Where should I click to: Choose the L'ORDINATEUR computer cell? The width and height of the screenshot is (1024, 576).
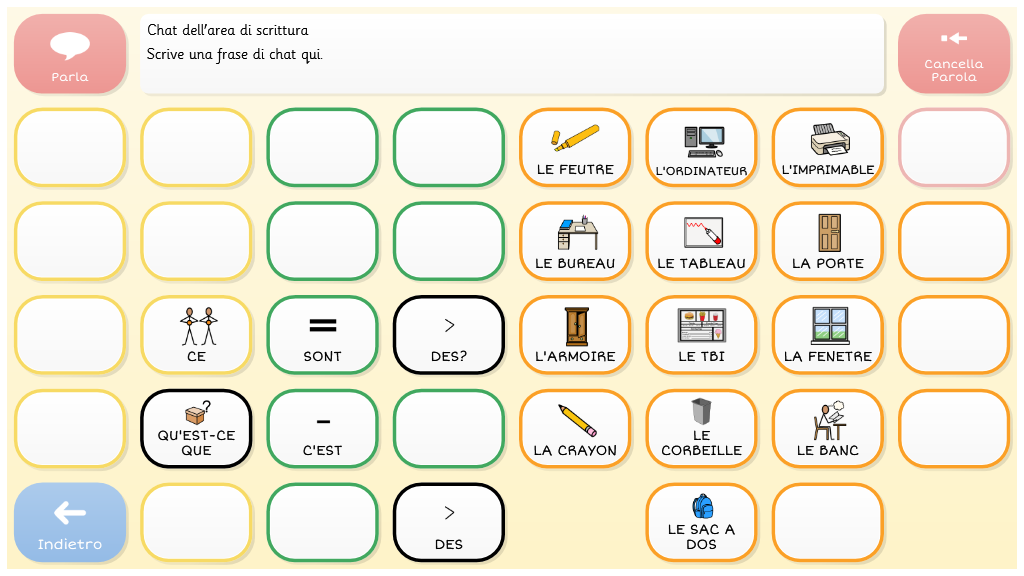click(x=701, y=147)
